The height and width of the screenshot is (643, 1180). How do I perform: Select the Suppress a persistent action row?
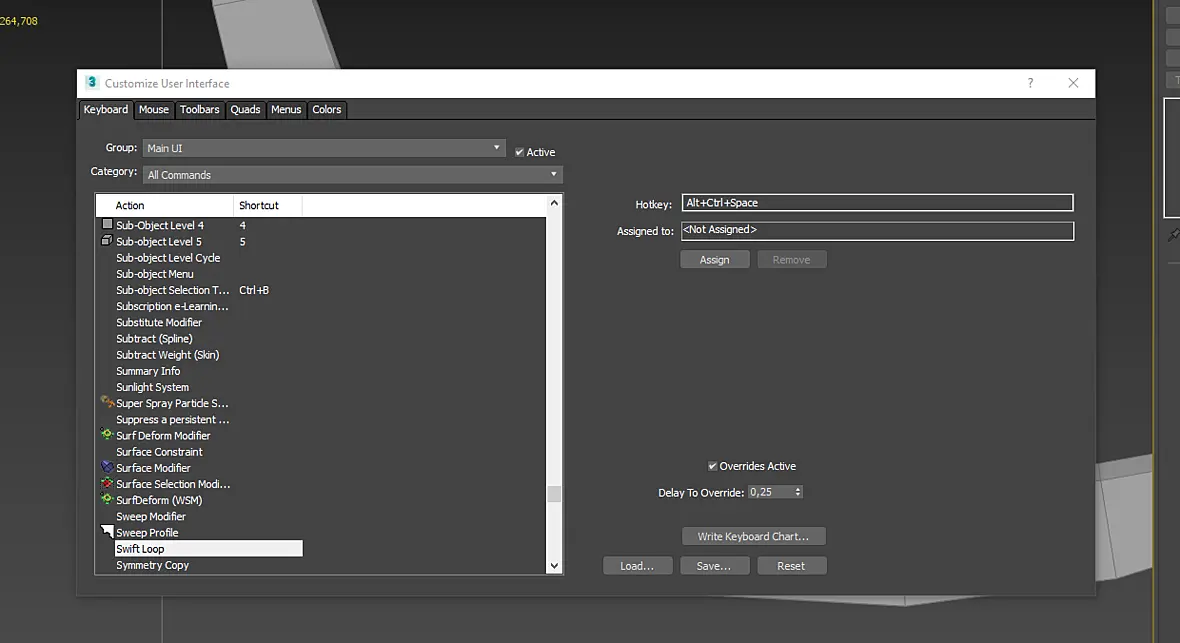click(172, 419)
